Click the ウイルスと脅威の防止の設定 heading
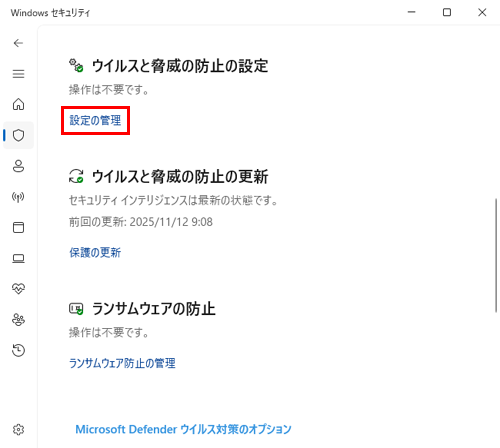 (x=180, y=66)
